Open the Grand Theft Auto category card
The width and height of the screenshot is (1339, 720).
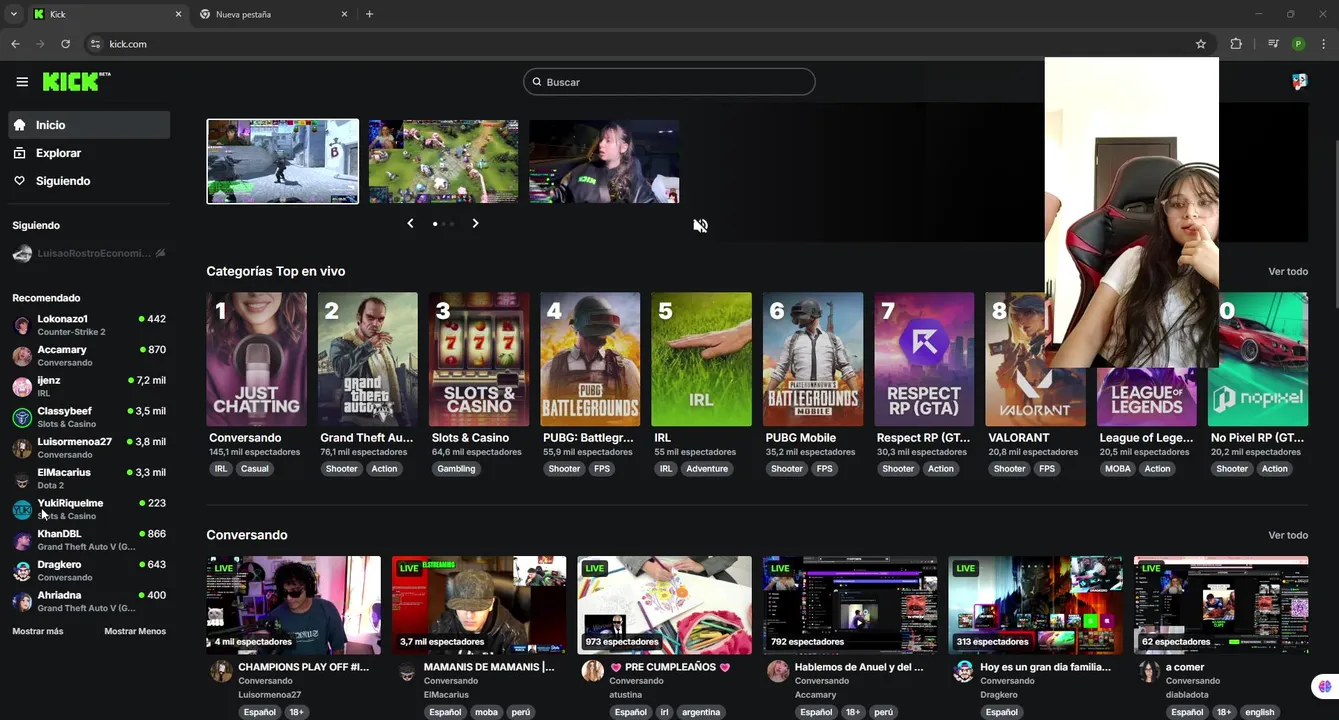(368, 359)
